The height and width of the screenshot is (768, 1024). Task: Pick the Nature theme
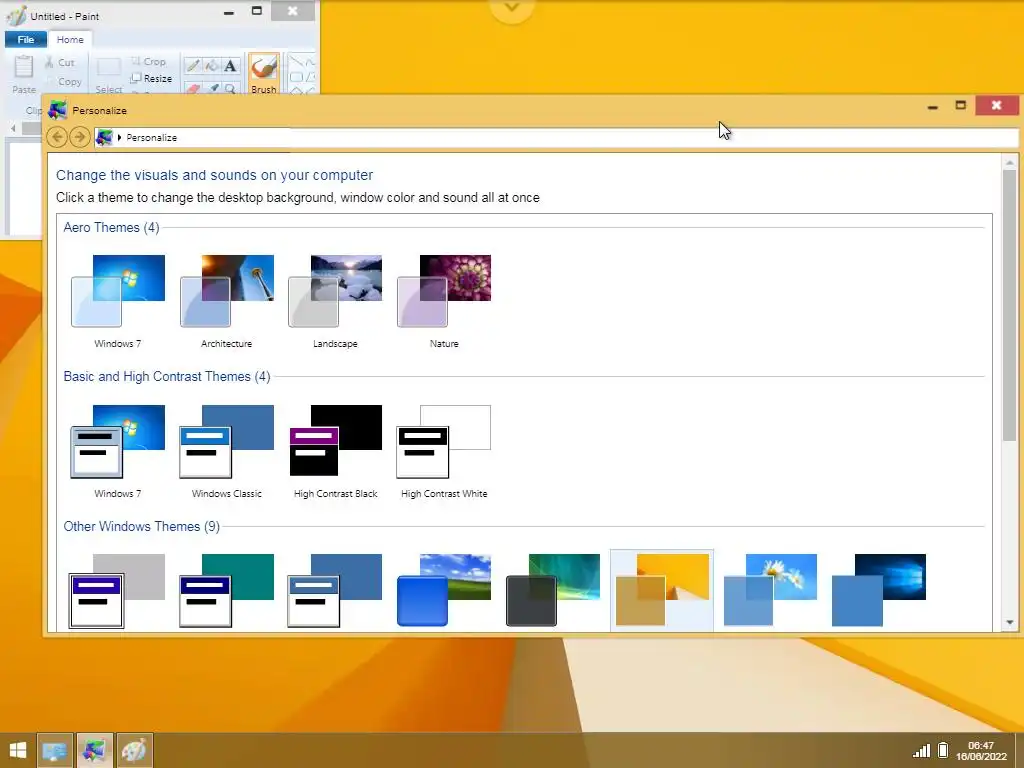(x=444, y=301)
